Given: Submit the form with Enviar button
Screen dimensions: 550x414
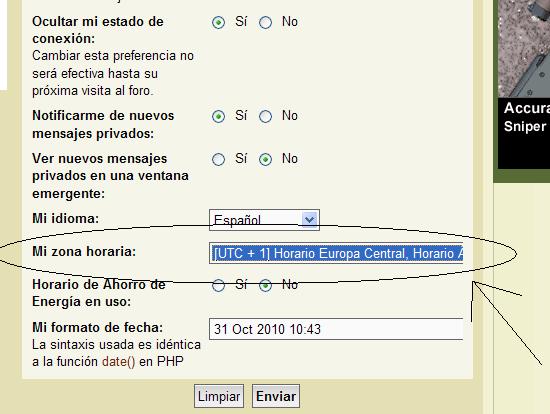Looking at the screenshot, I should [276, 396].
